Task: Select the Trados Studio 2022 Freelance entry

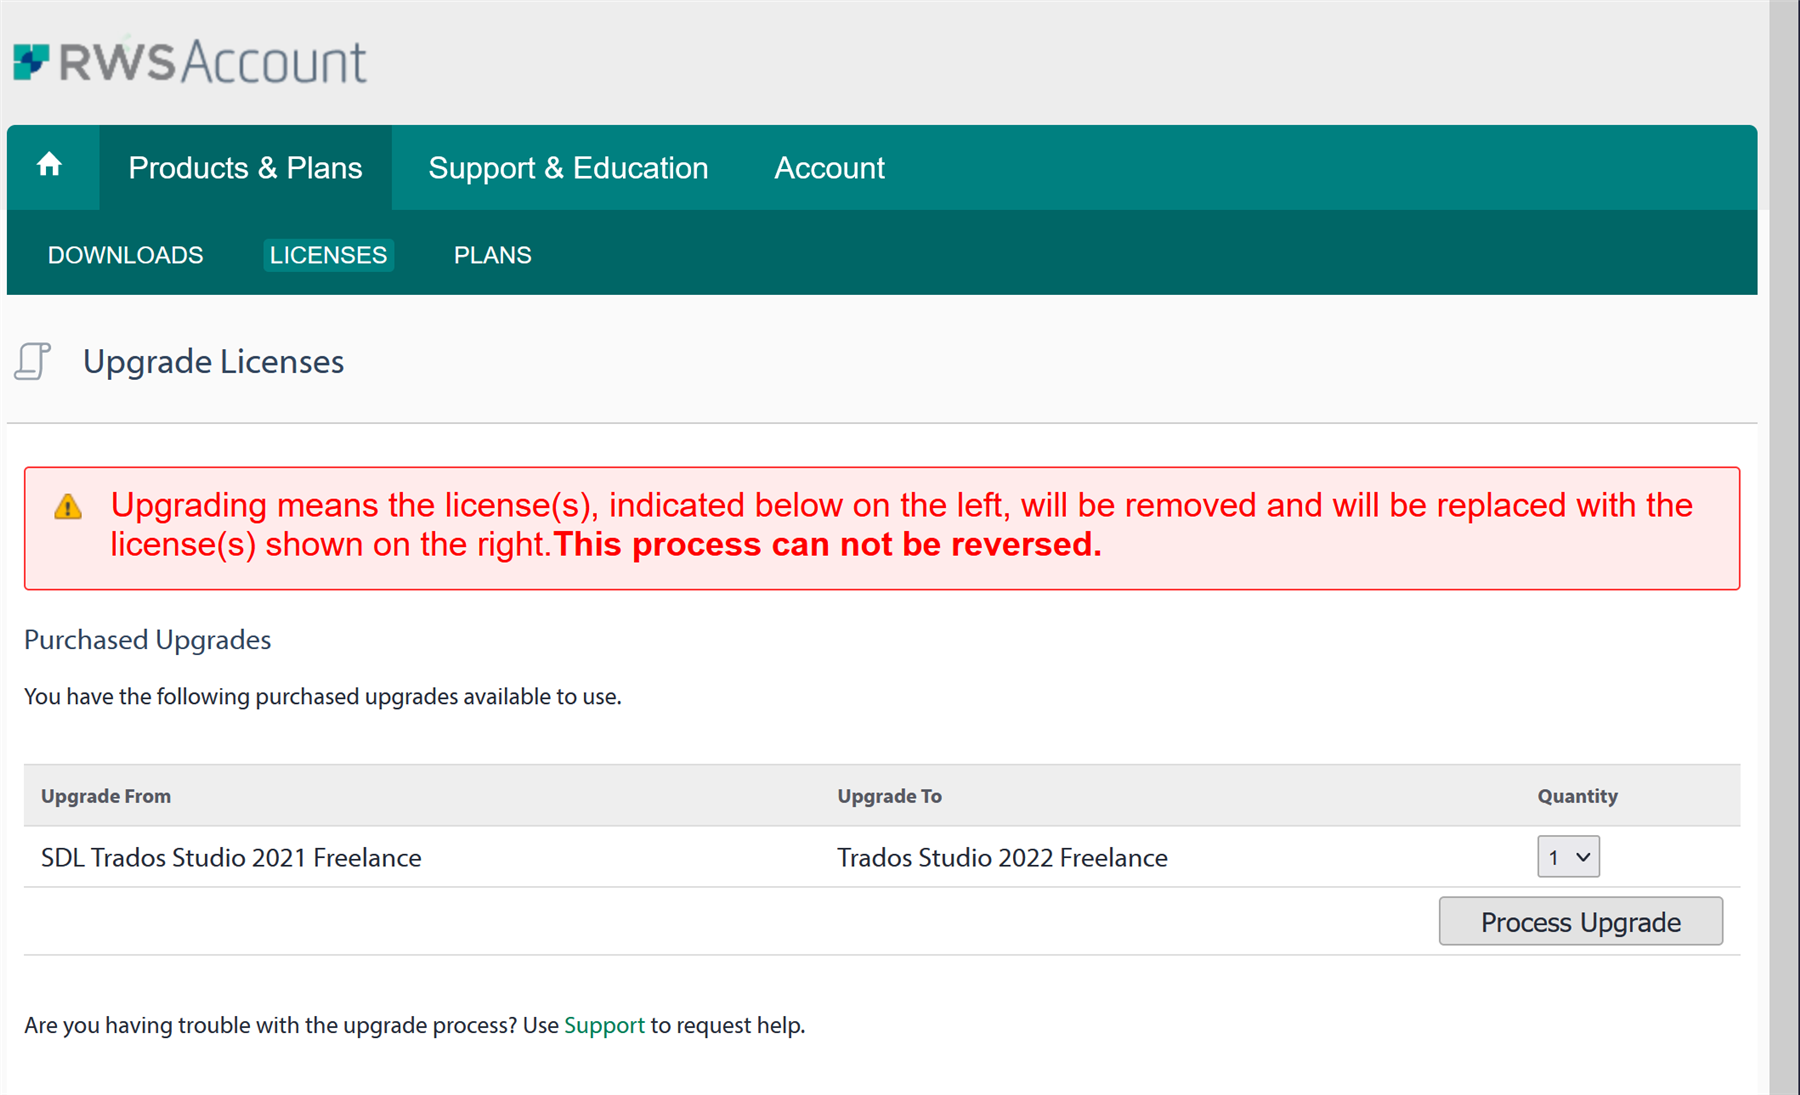Action: coord(1002,857)
